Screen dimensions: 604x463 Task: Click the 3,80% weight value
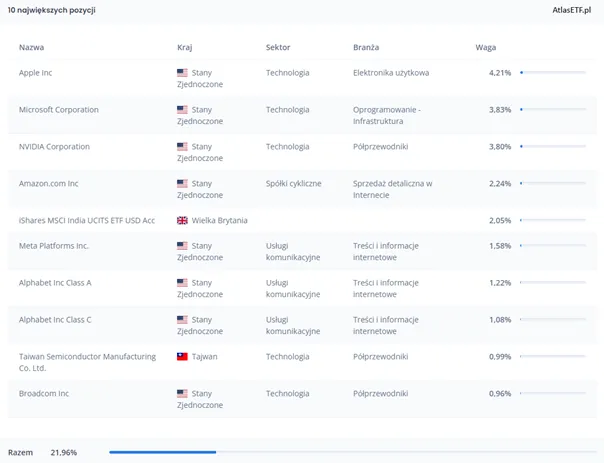point(500,147)
